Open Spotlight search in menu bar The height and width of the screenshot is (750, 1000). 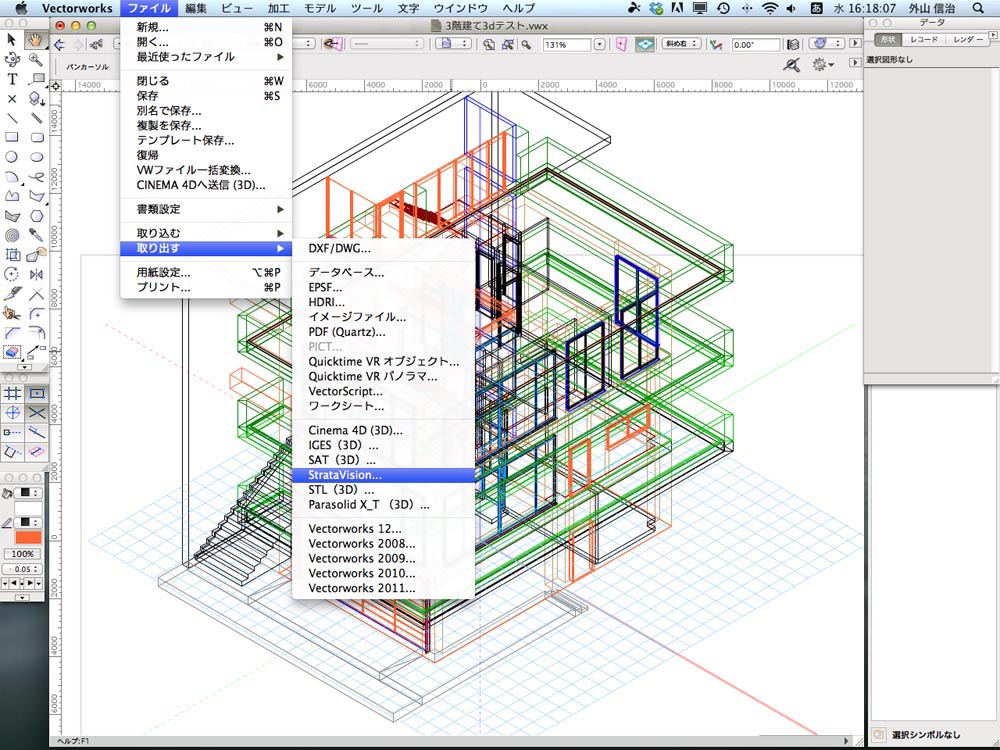click(978, 8)
